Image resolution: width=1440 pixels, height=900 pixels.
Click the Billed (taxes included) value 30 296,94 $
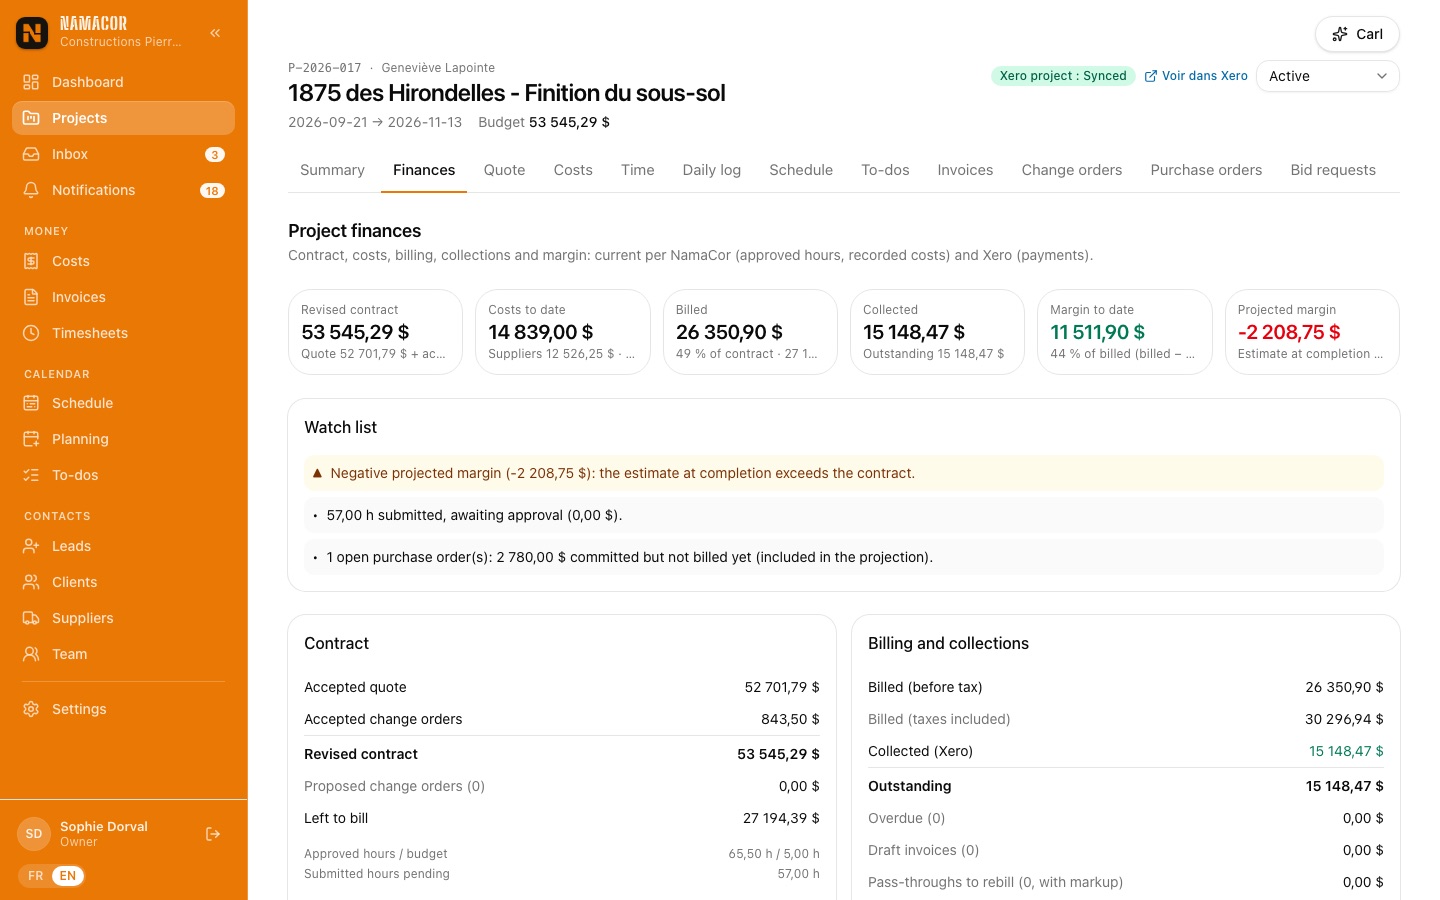(1344, 719)
